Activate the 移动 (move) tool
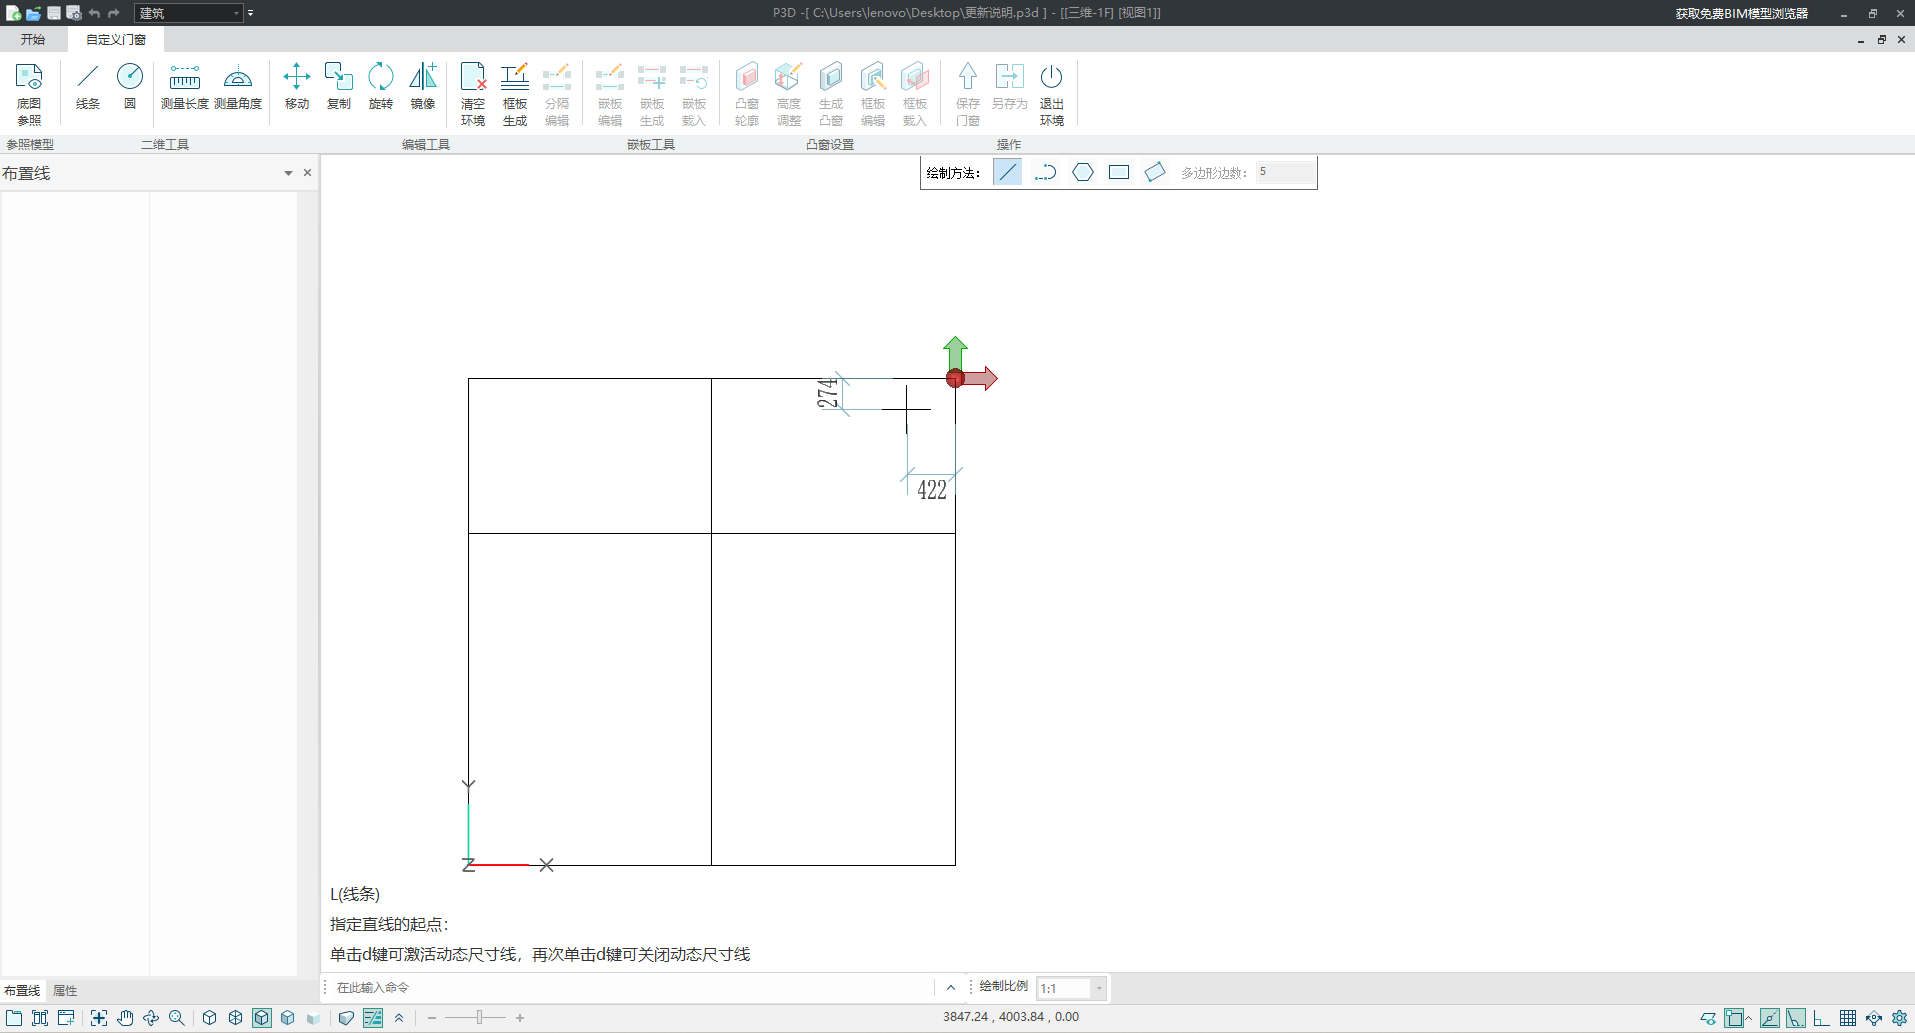This screenshot has height=1033, width=1915. coord(297,86)
